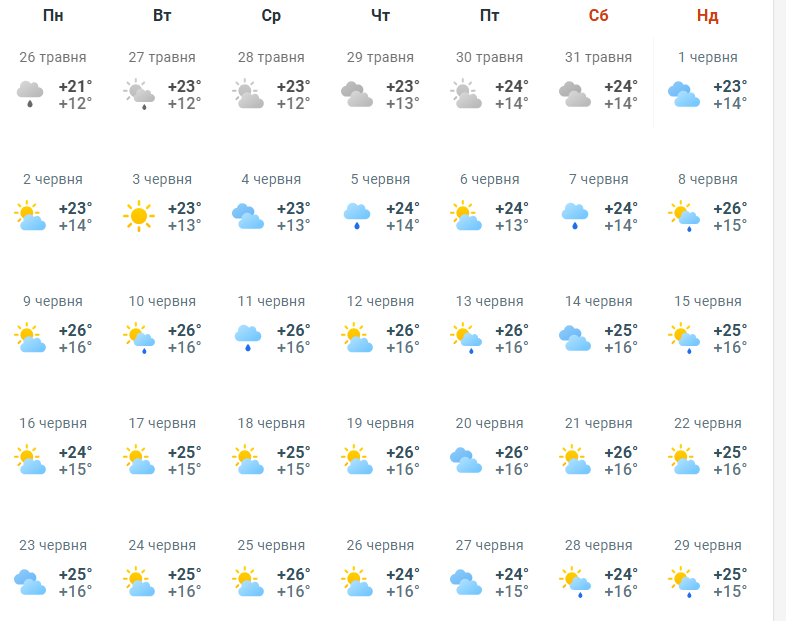Screen dimensions: 786x621
Task: Select the Нд weekday column header
Action: click(x=708, y=16)
